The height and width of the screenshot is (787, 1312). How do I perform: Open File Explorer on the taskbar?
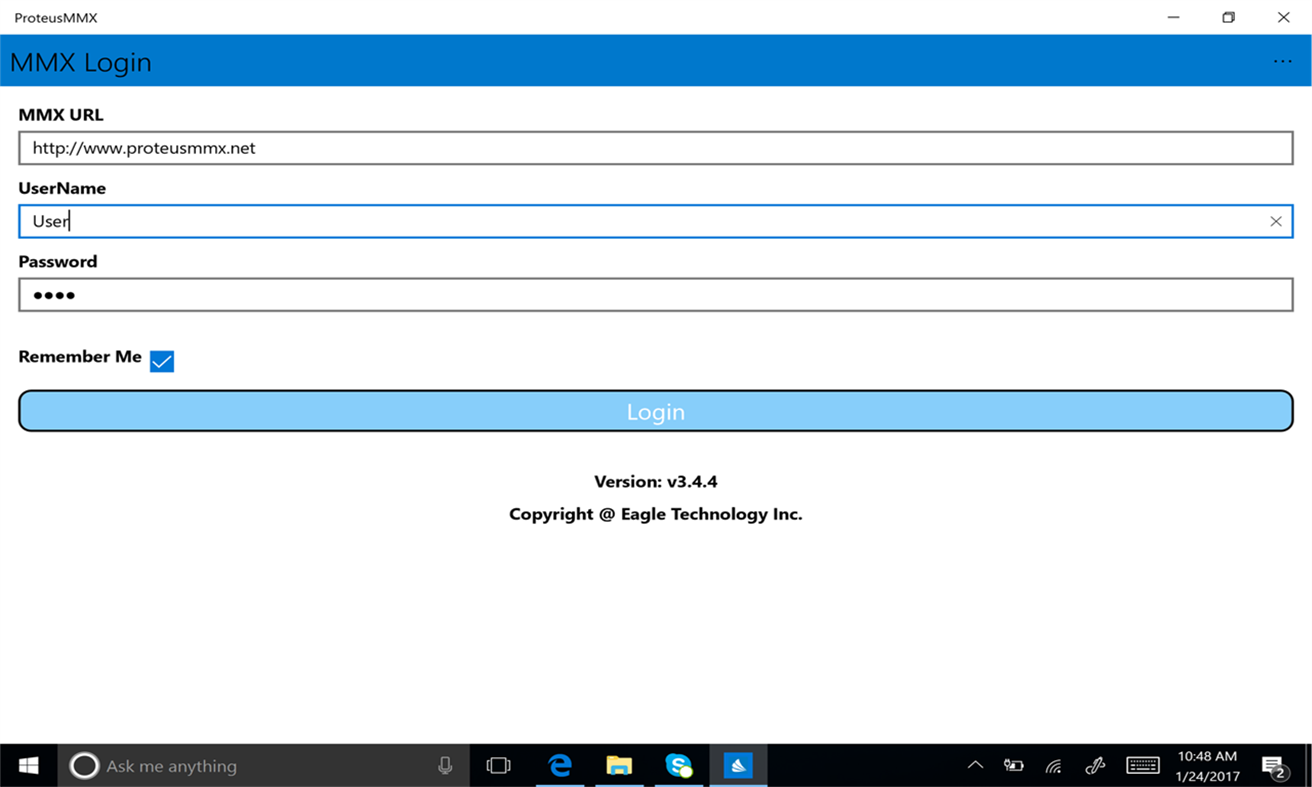[x=619, y=765]
